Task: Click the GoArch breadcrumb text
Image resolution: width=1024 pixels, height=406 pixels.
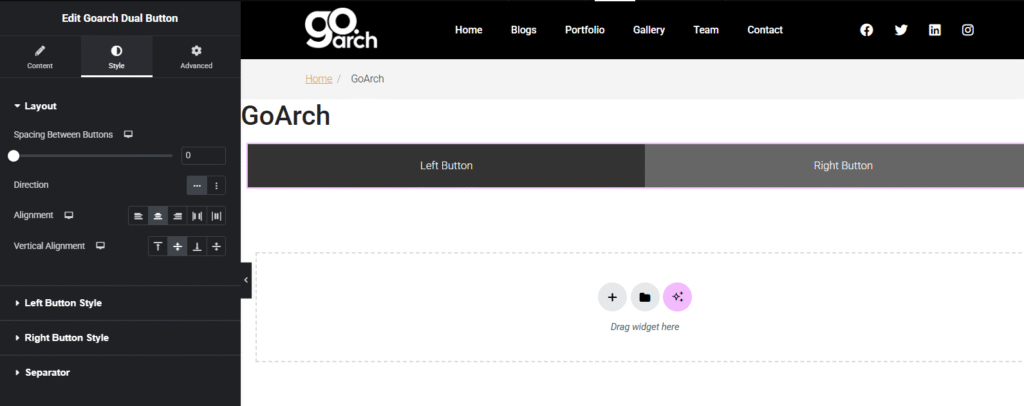Action: 368,79
